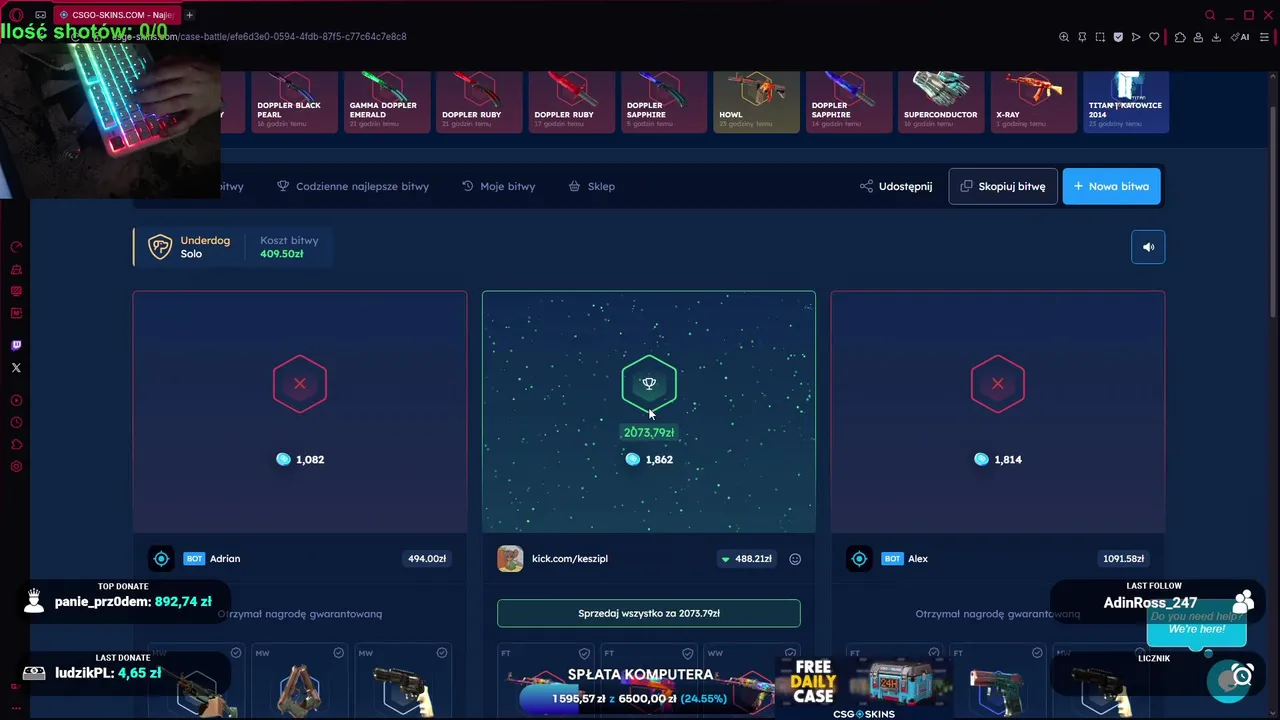Open browser zoom magnifier icon
The width and height of the screenshot is (1280, 720).
pyautogui.click(x=1064, y=37)
